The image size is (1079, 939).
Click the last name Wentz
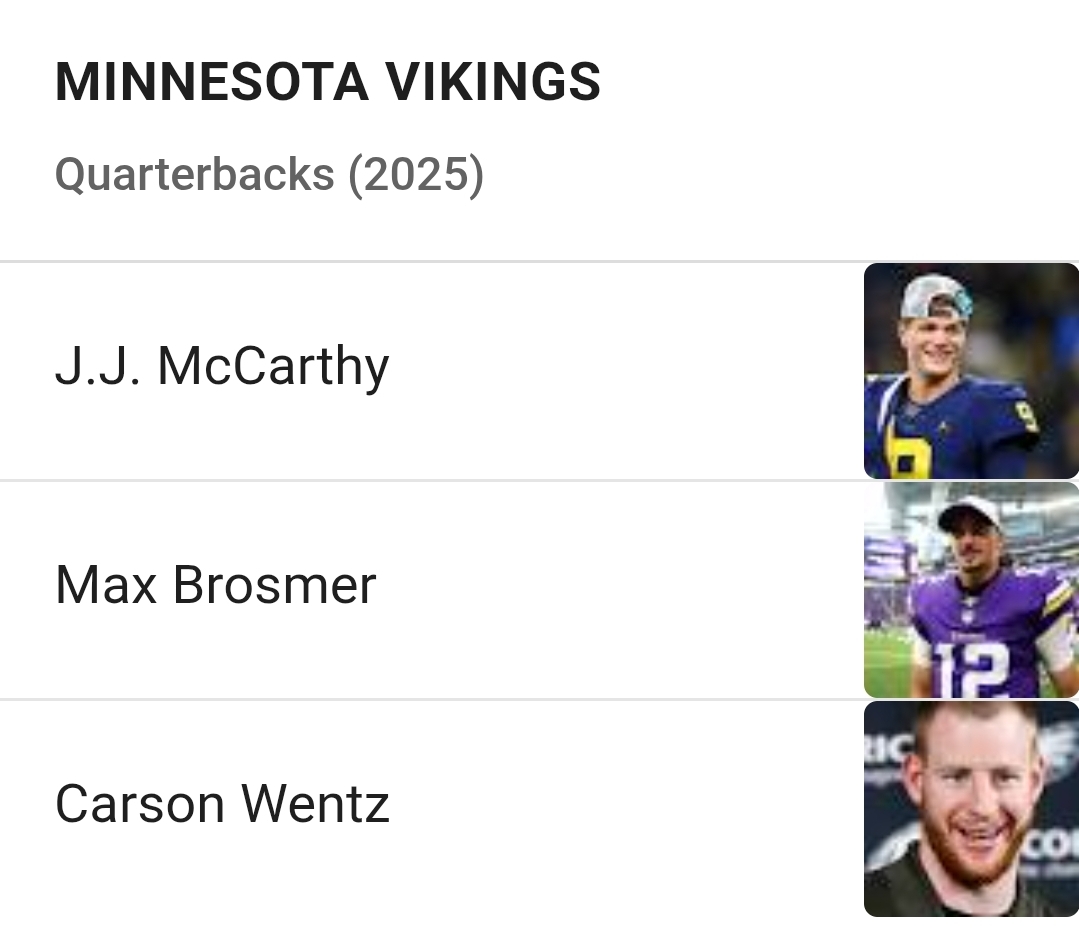tap(316, 804)
